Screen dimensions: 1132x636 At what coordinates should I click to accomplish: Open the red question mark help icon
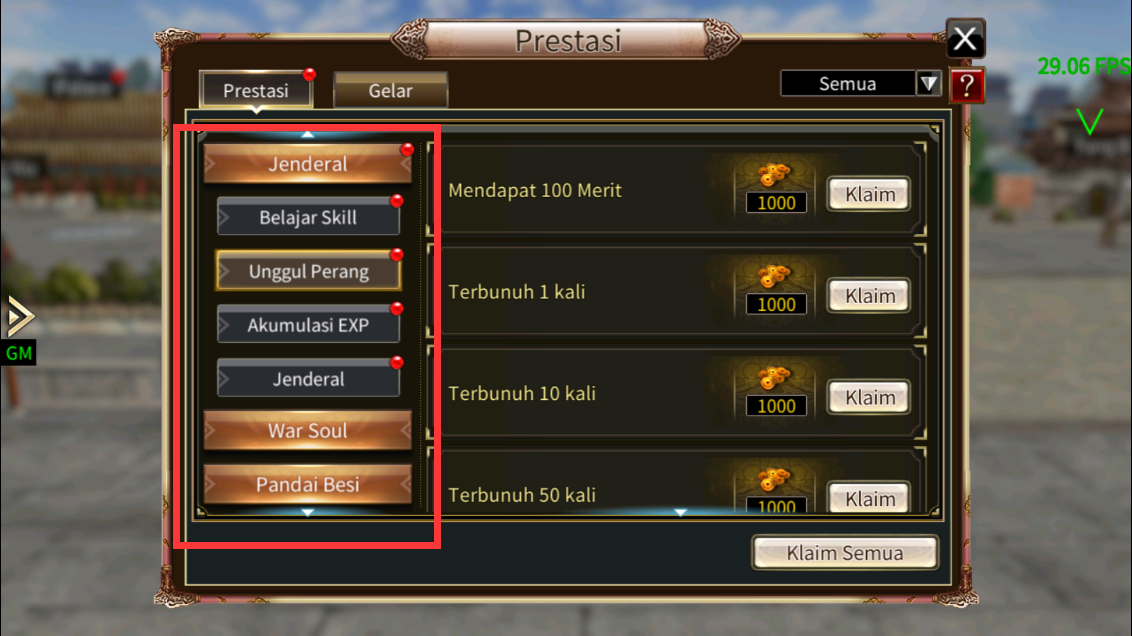[x=967, y=86]
